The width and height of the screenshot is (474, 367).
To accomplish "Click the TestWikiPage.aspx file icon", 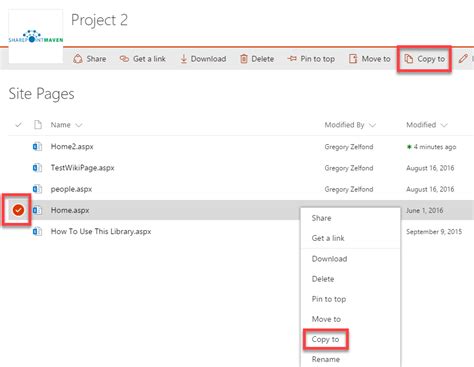I will (x=37, y=168).
